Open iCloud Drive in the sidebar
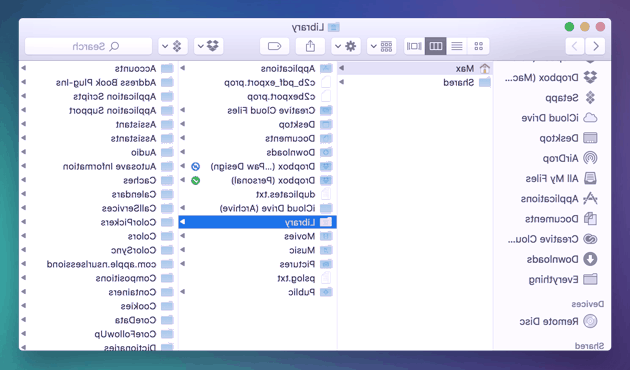Screen dimensions: 630x370 pos(559,118)
